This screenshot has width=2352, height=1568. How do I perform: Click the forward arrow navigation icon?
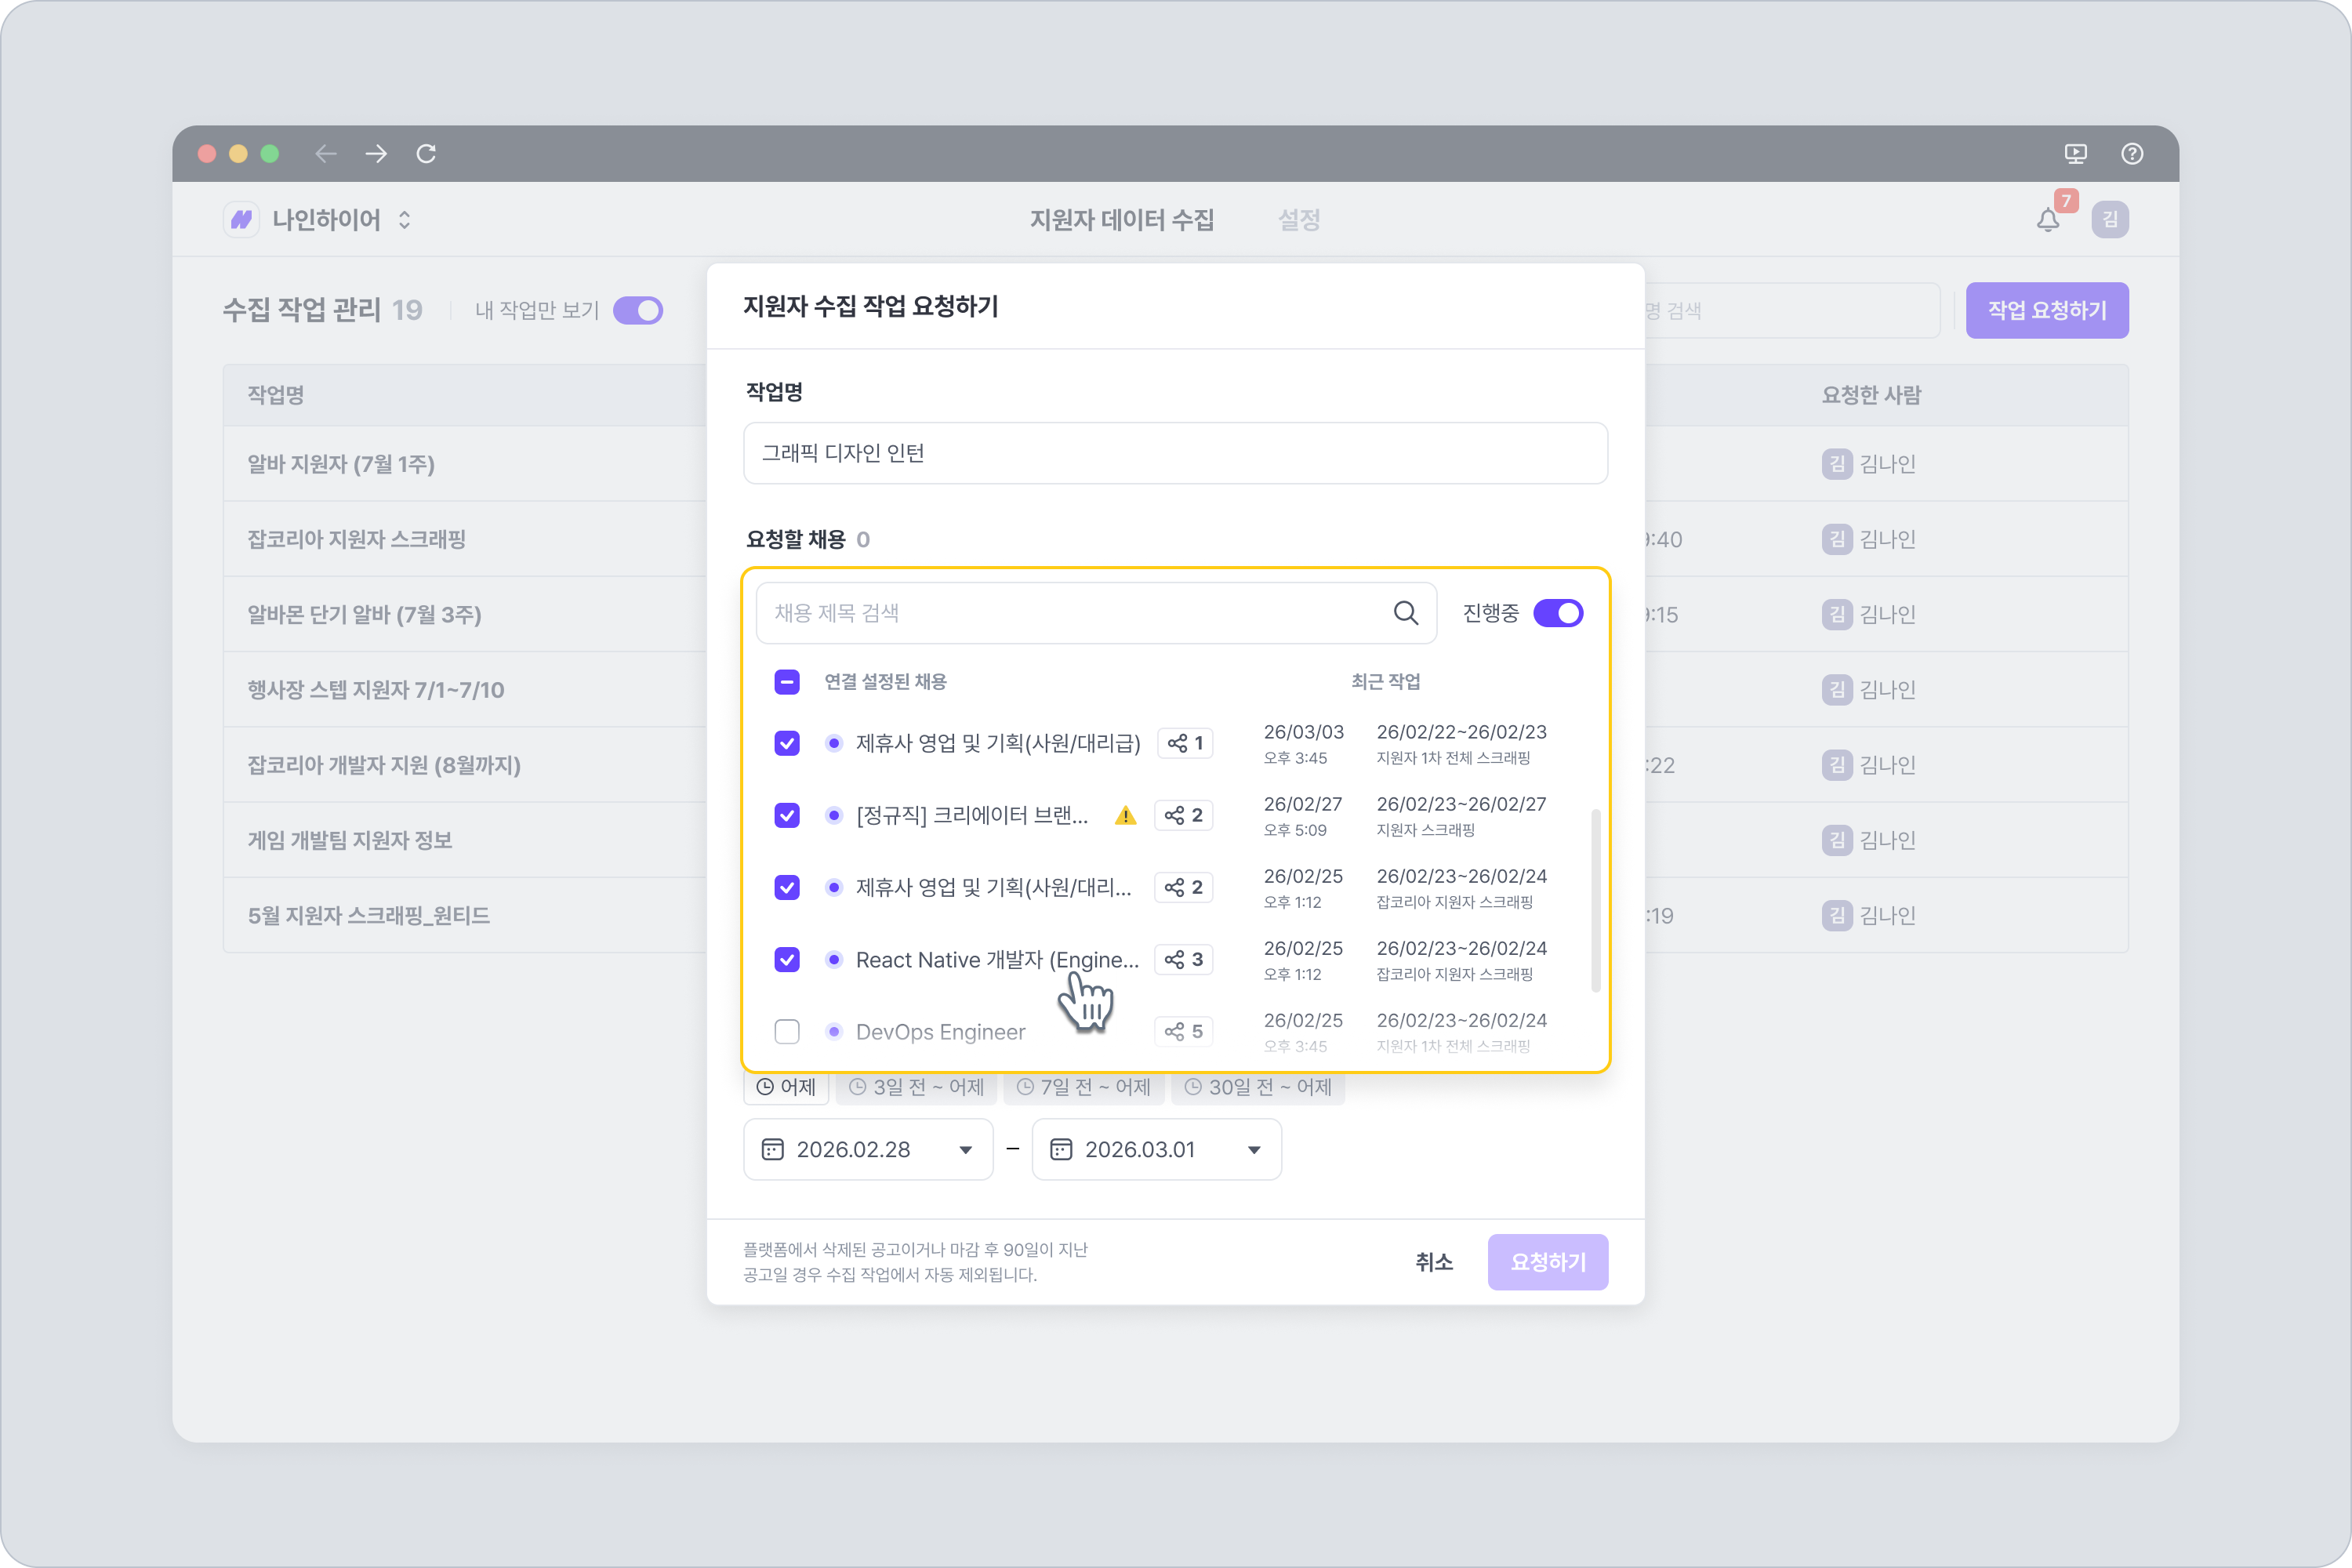pos(376,153)
